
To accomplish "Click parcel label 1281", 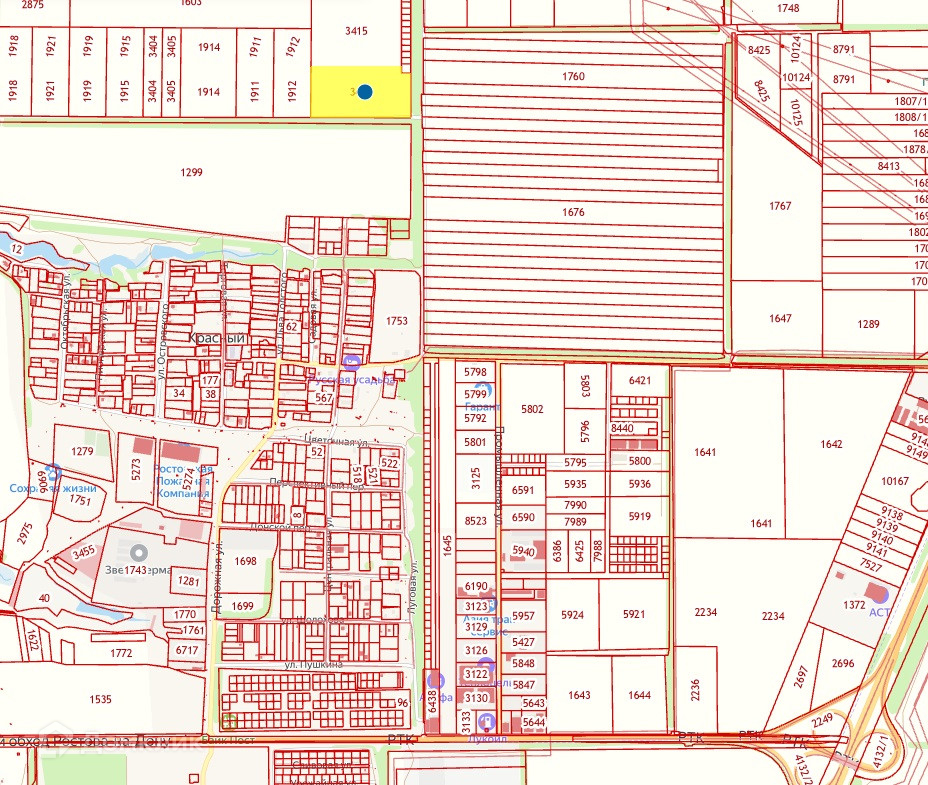I will 188,581.
